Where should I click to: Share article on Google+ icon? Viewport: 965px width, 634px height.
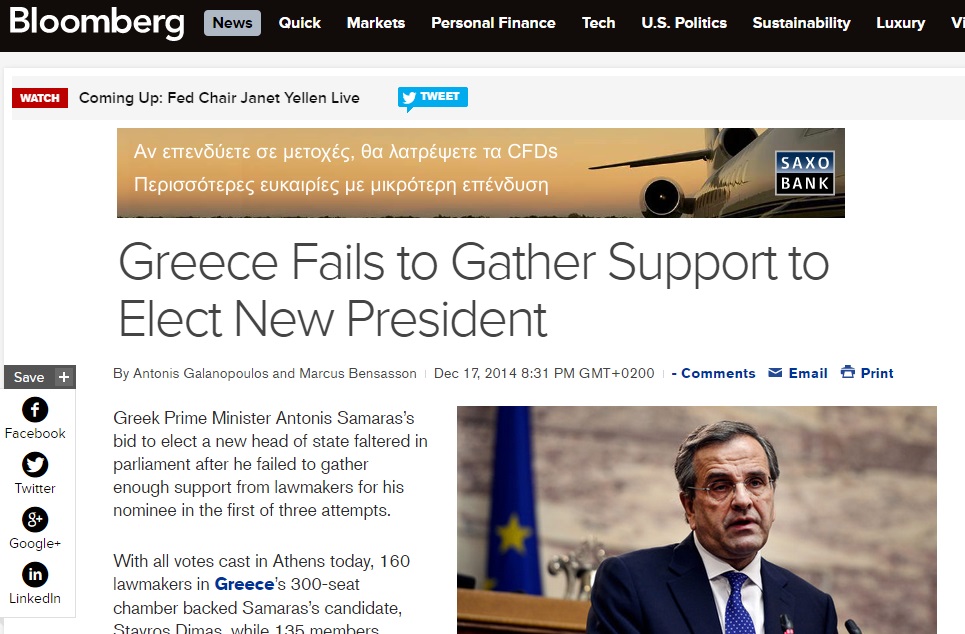click(x=35, y=520)
